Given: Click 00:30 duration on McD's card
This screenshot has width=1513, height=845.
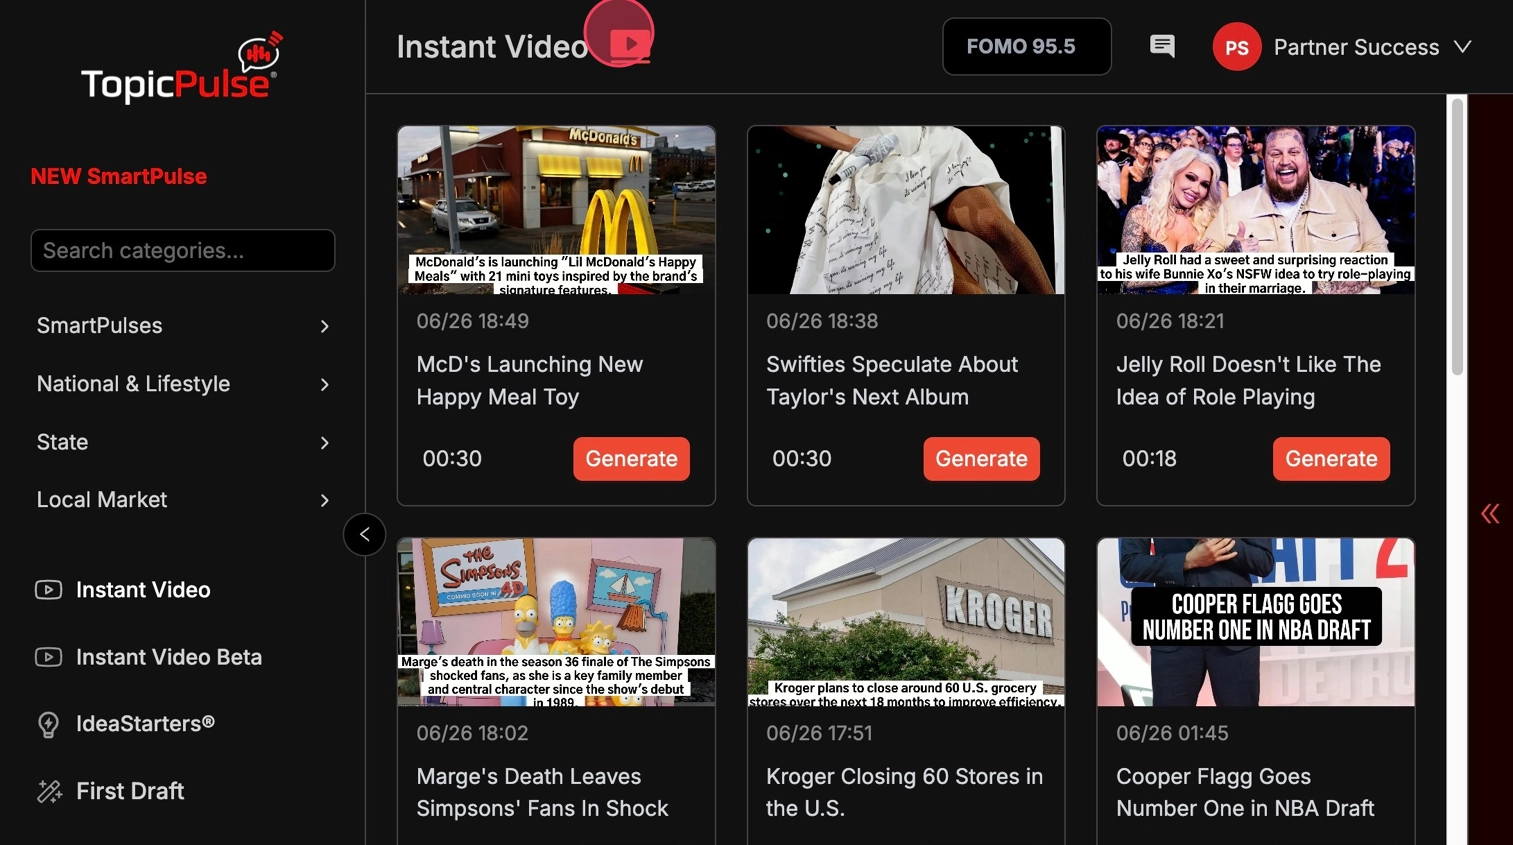Looking at the screenshot, I should (452, 459).
